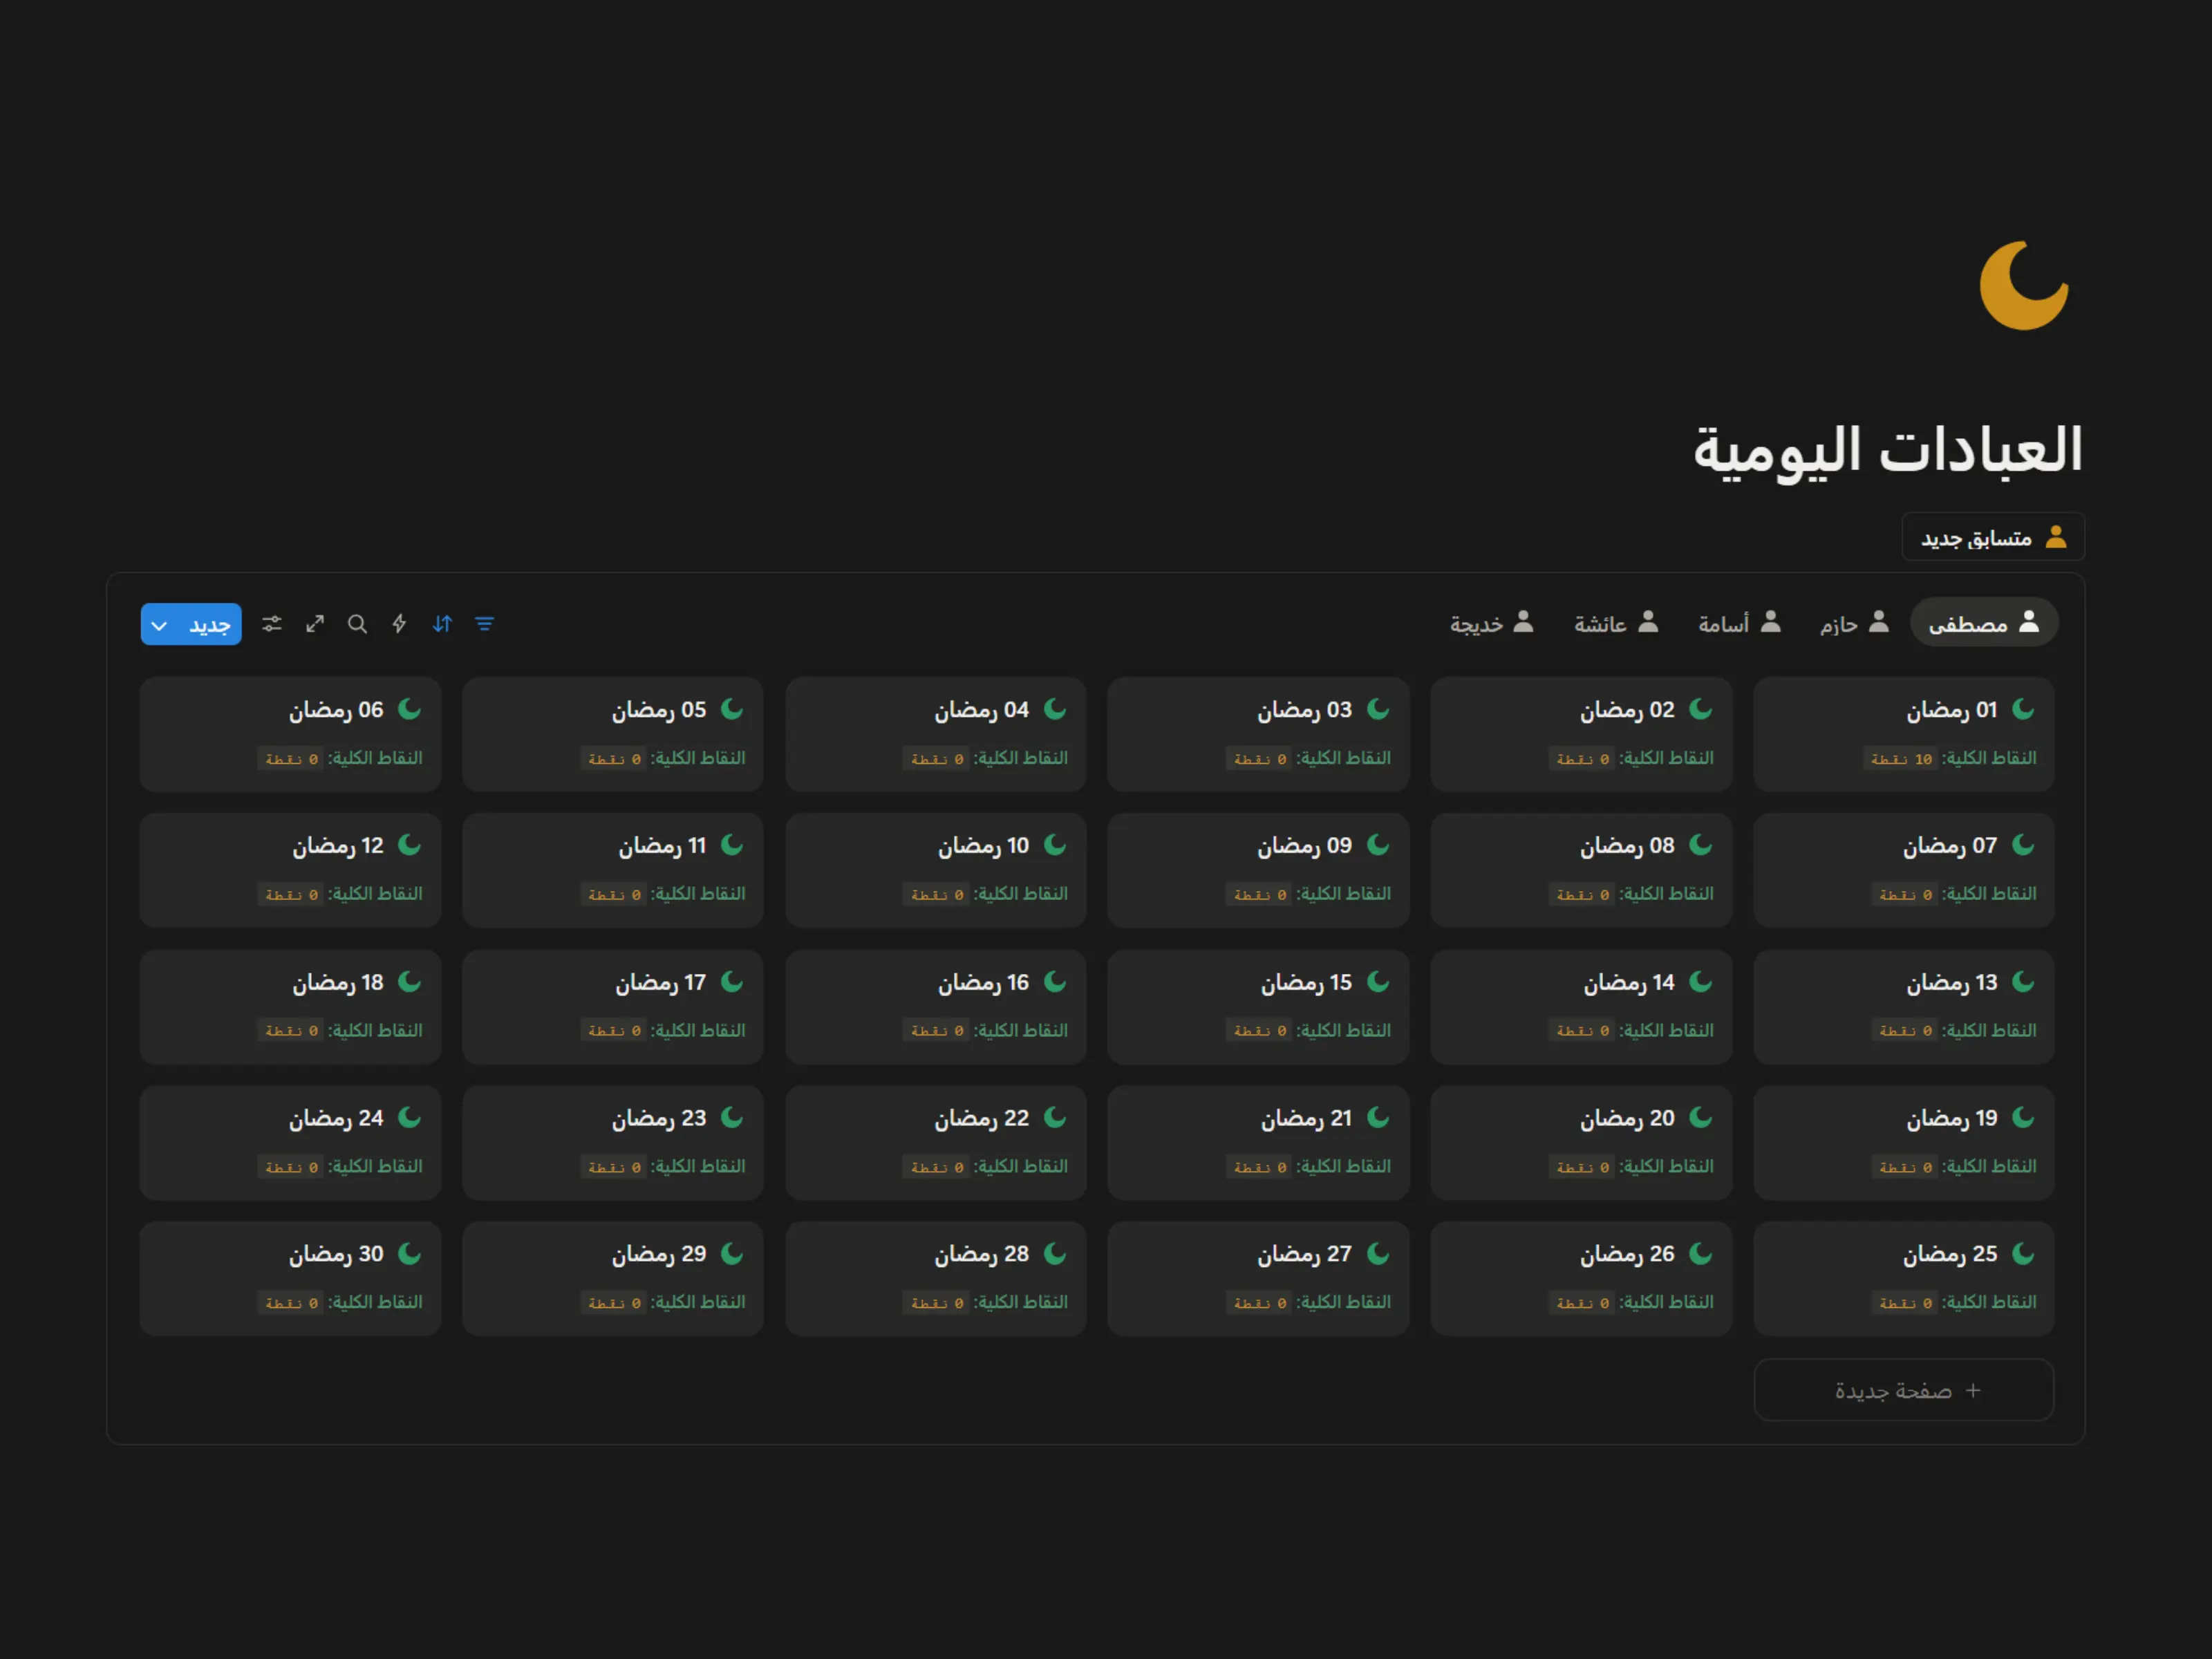2212x1659 pixels.
Task: Open the filter icon next to sort
Action: [485, 623]
